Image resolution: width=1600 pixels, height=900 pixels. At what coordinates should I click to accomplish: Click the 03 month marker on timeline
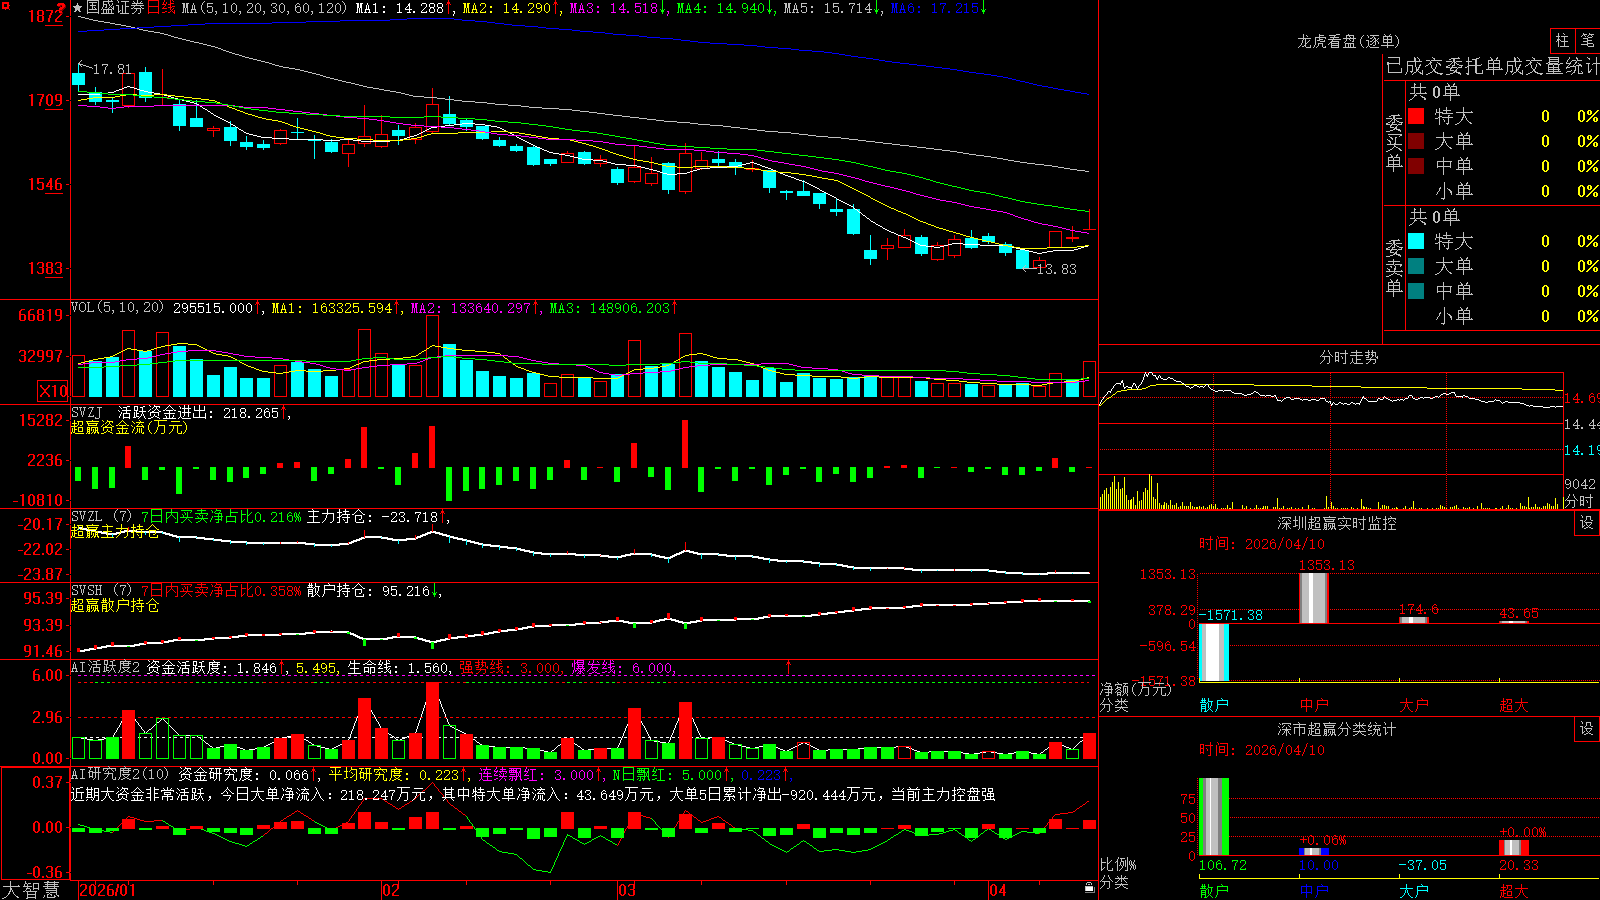pos(627,890)
